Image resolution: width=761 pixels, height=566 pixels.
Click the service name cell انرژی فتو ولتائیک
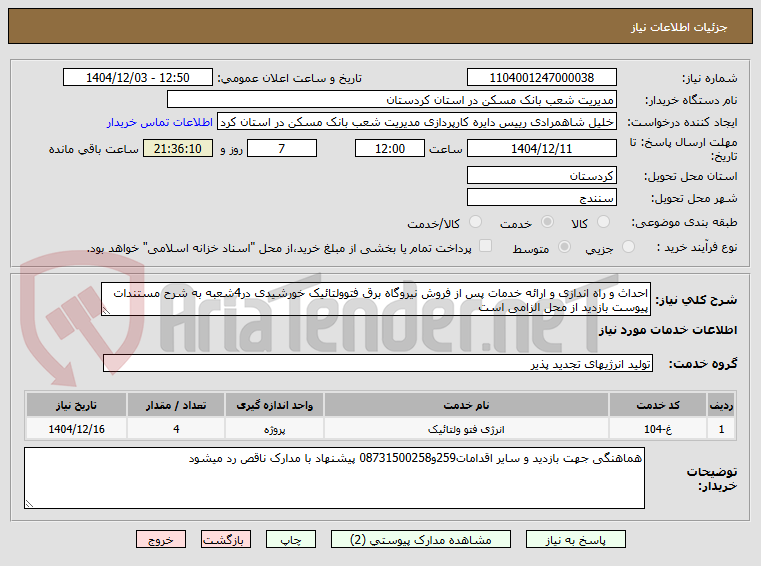tap(466, 429)
